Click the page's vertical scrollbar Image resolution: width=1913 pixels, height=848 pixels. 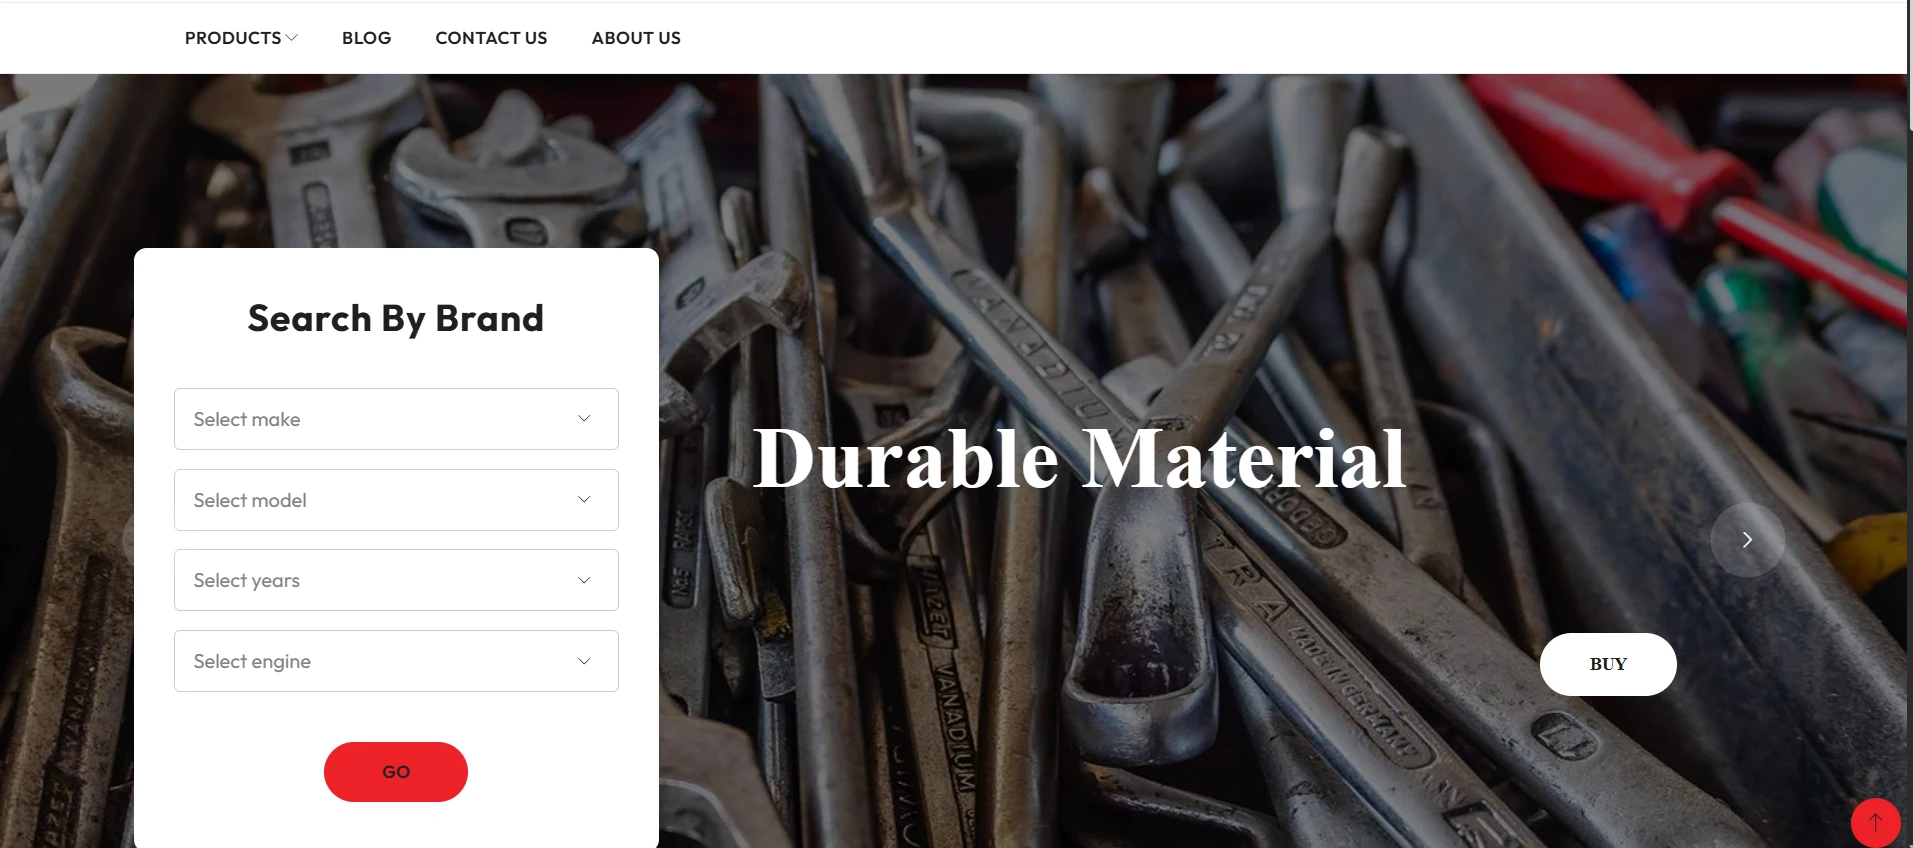1910,424
